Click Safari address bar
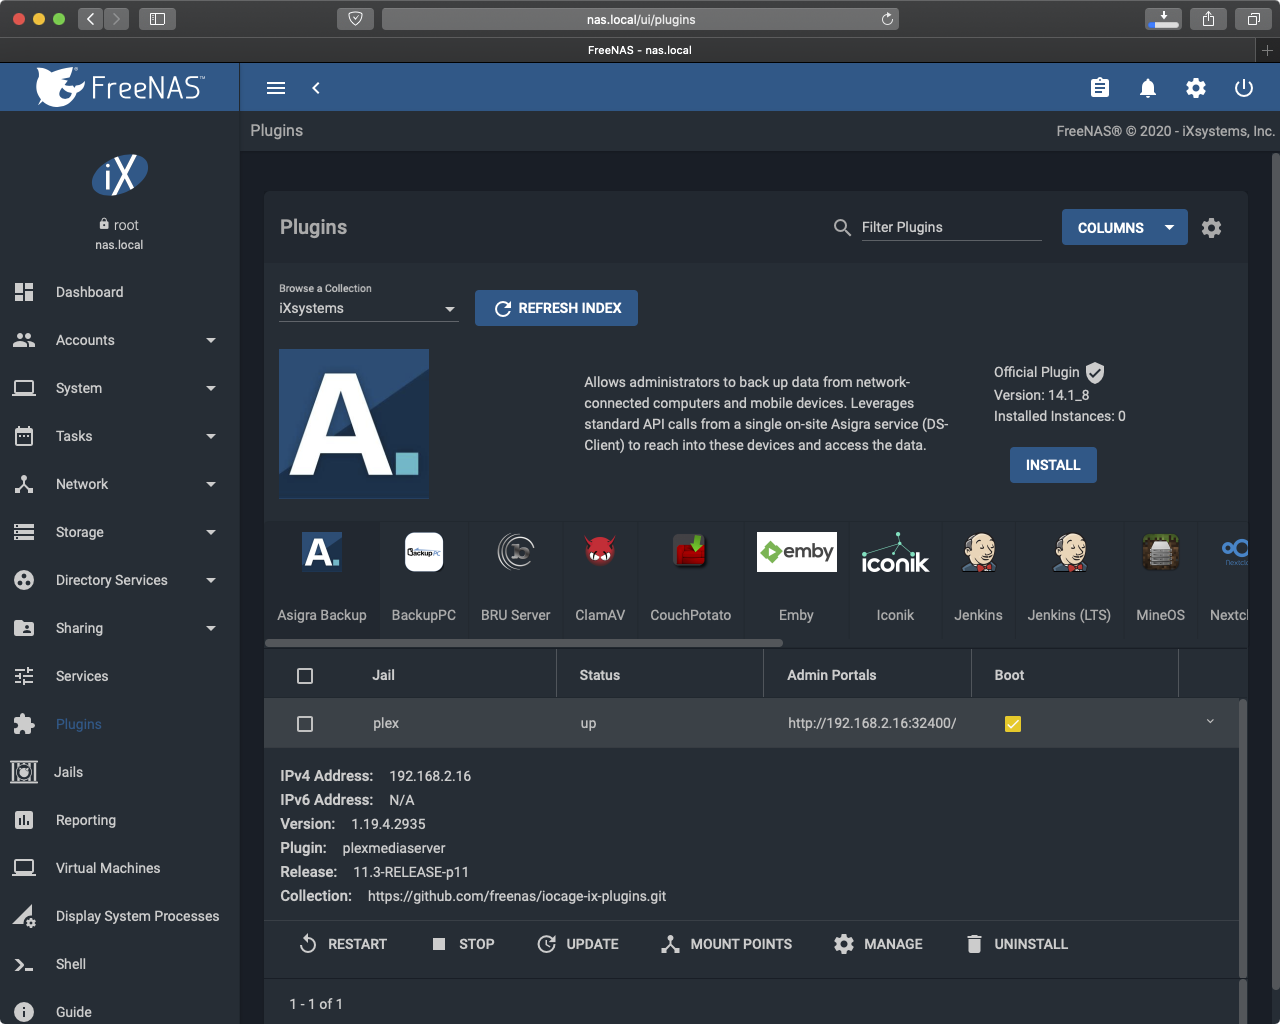The width and height of the screenshot is (1280, 1024). click(640, 19)
